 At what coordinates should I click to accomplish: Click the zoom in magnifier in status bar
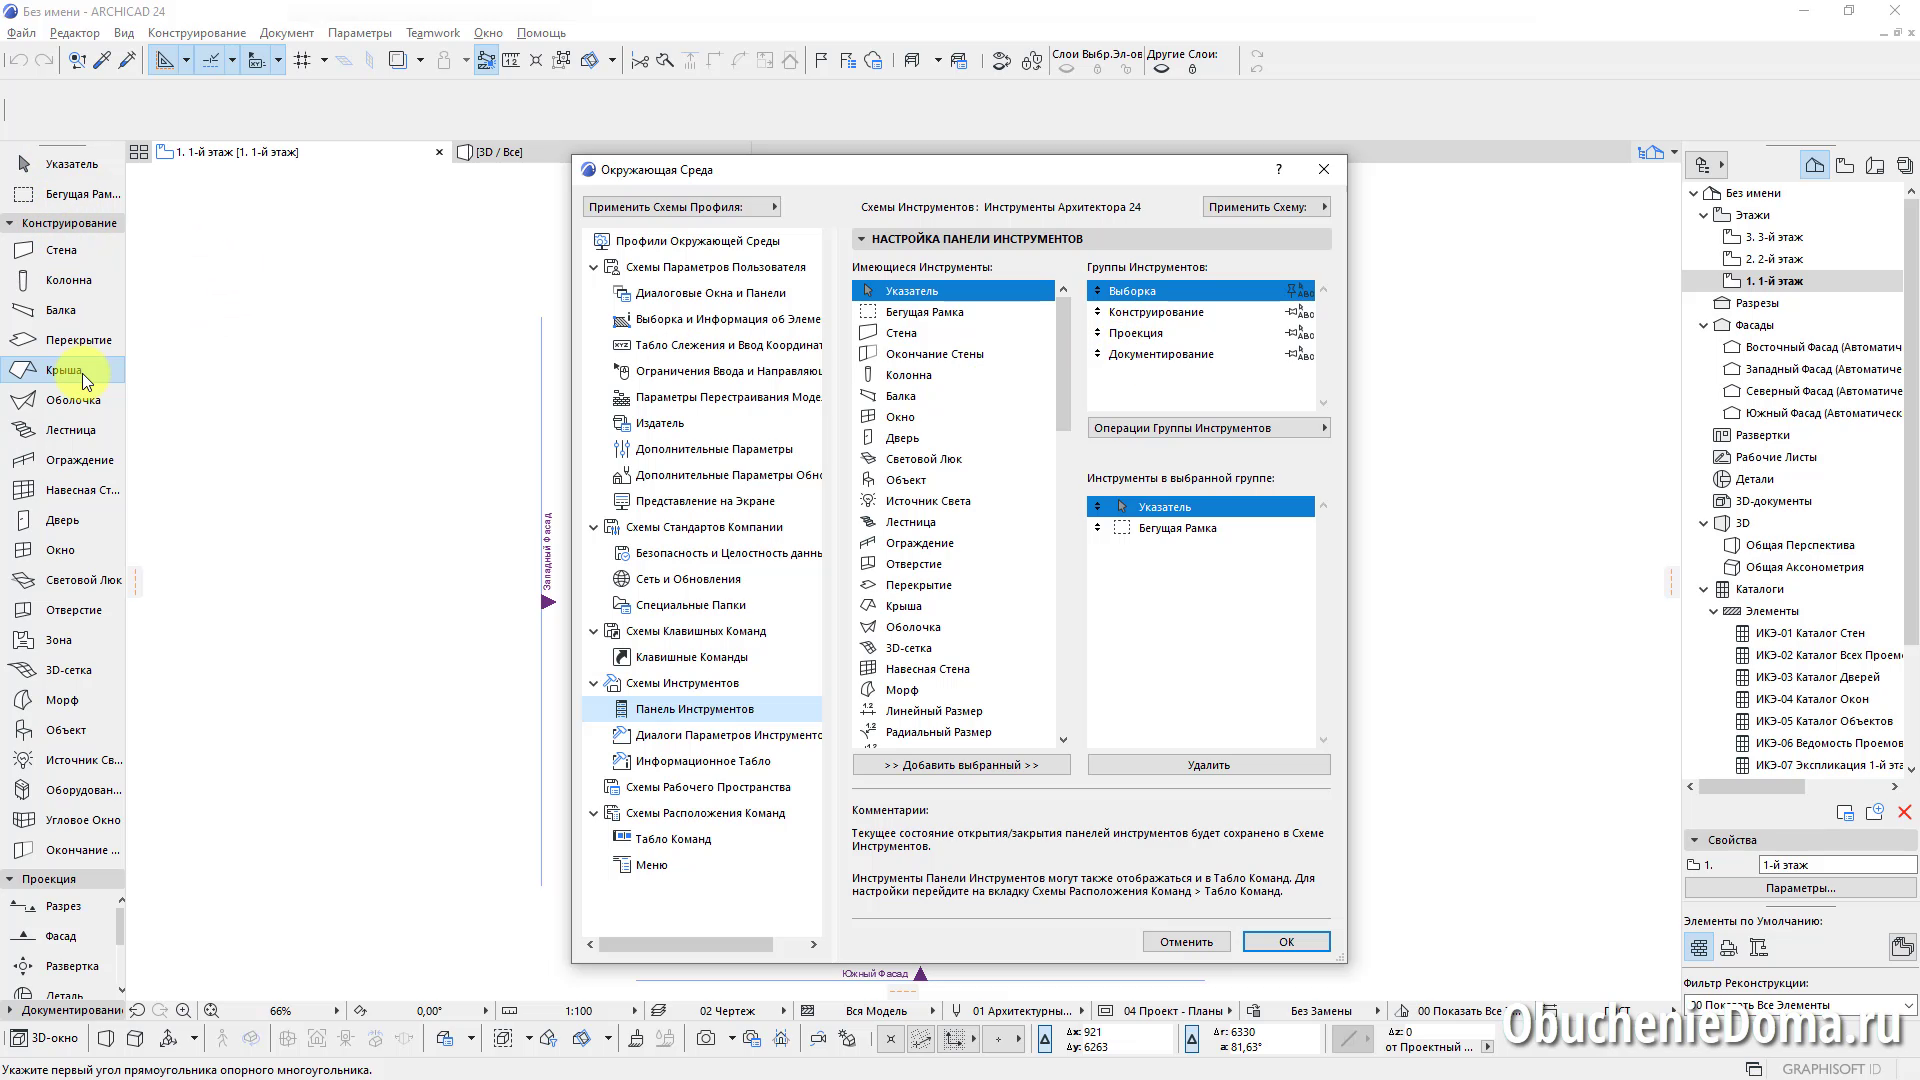pyautogui.click(x=183, y=1011)
